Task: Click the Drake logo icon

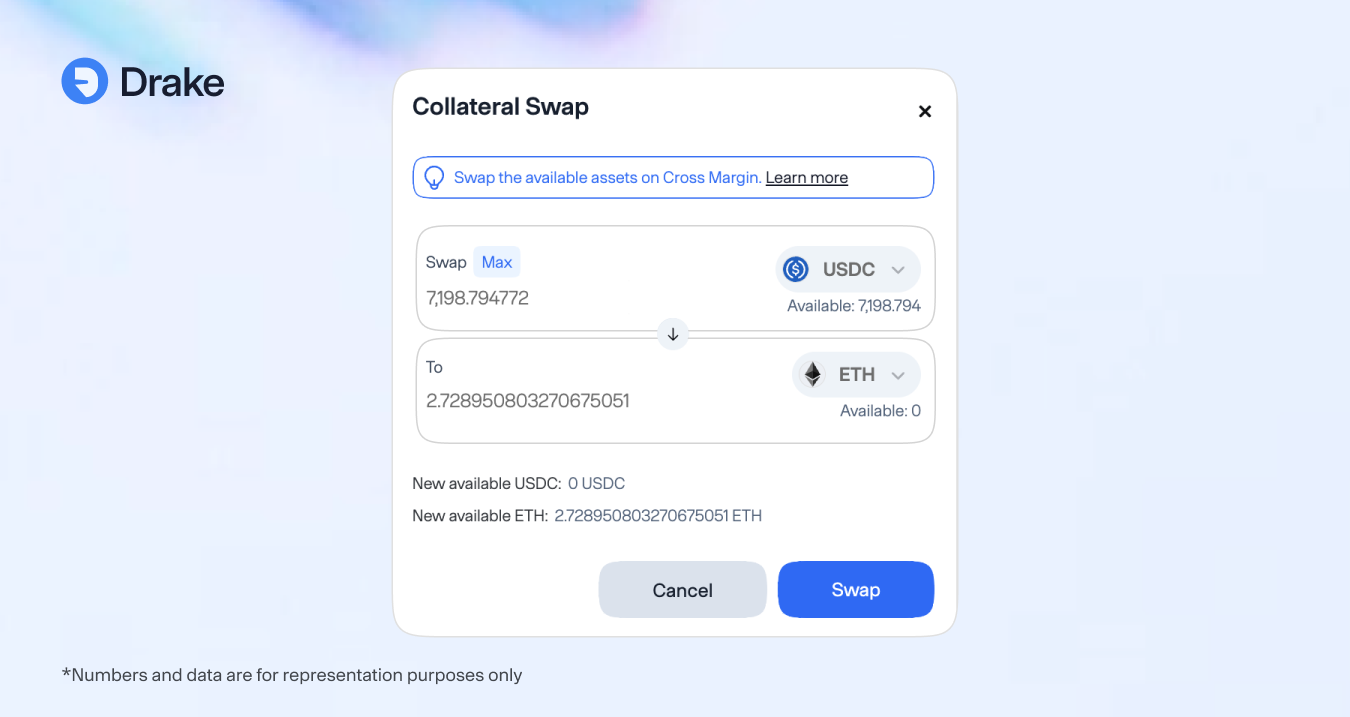Action: click(x=84, y=81)
